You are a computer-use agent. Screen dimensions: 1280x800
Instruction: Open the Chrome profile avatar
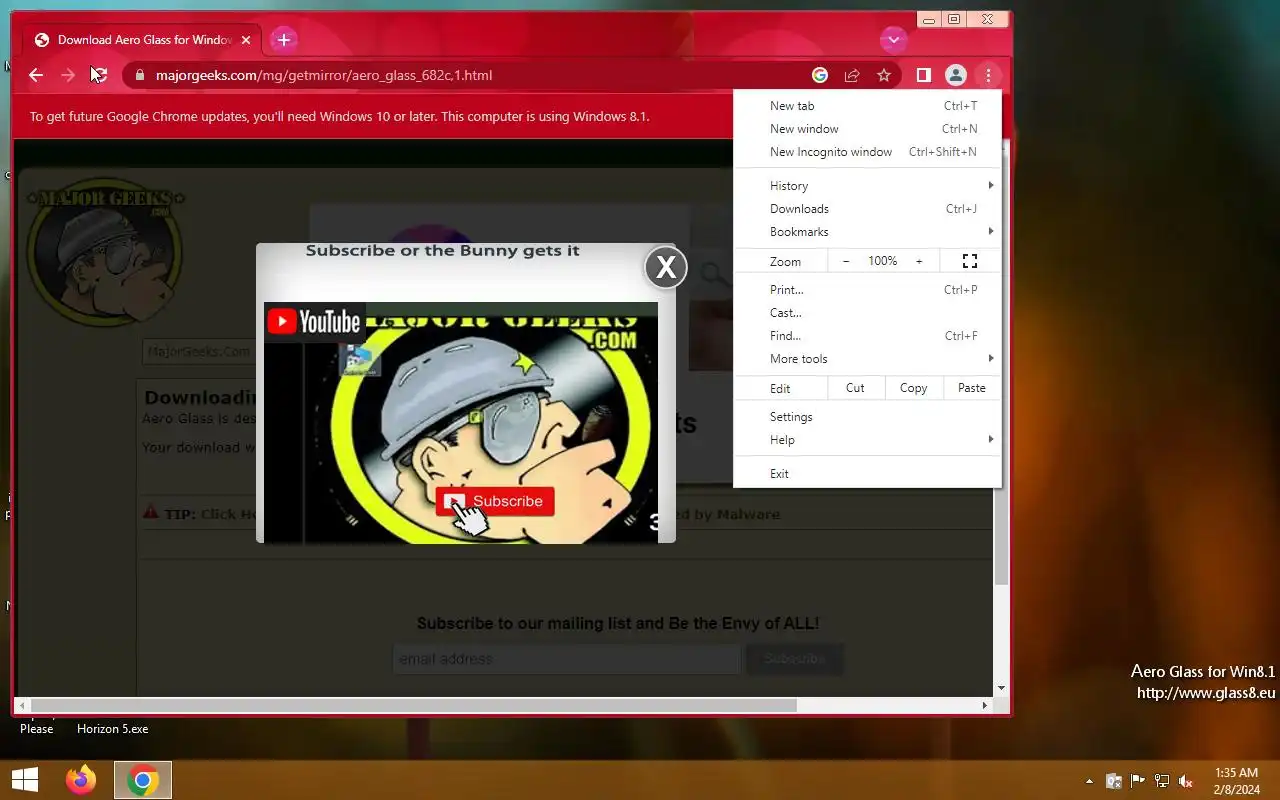pos(956,75)
